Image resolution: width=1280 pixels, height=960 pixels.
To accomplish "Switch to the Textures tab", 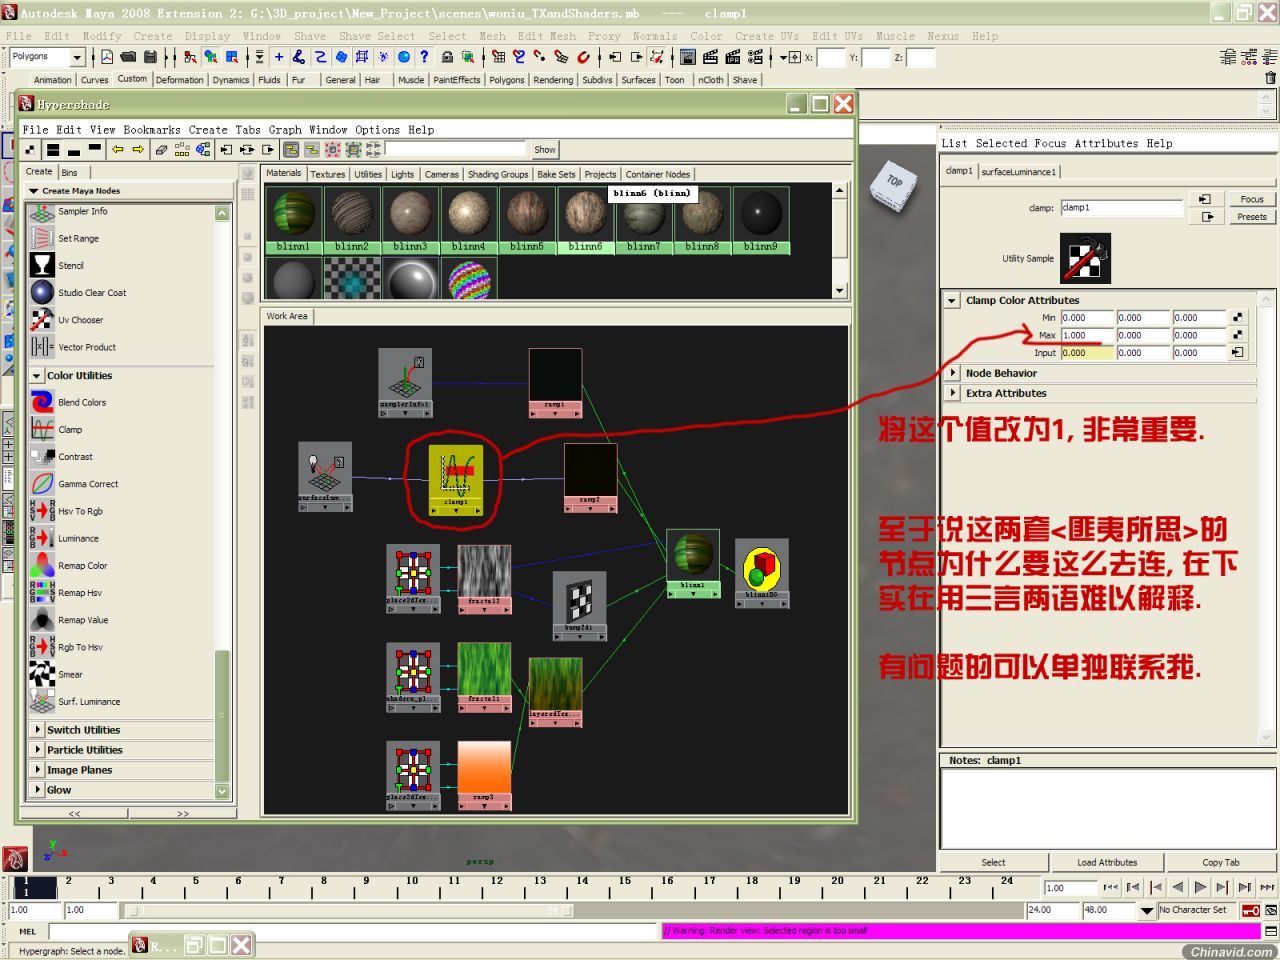I will (327, 174).
